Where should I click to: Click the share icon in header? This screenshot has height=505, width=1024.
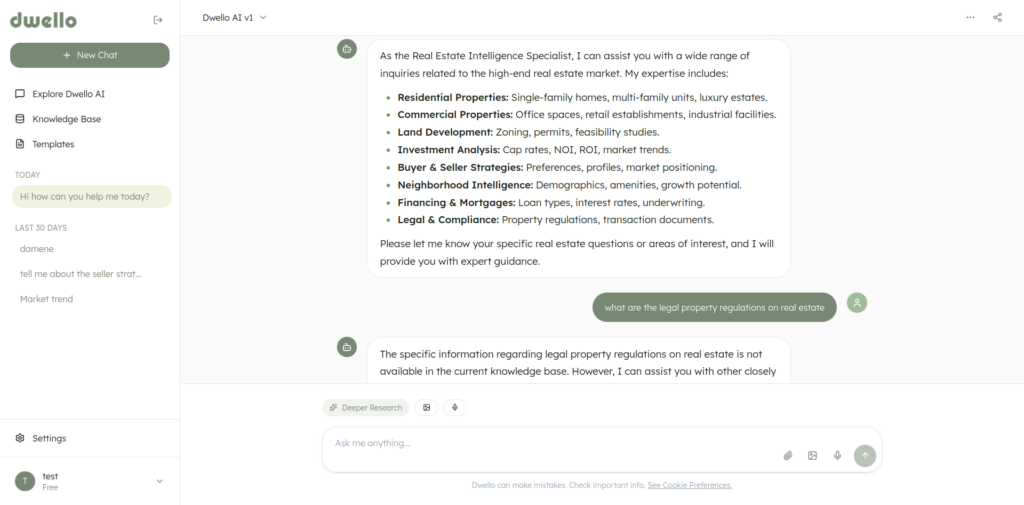coord(997,18)
